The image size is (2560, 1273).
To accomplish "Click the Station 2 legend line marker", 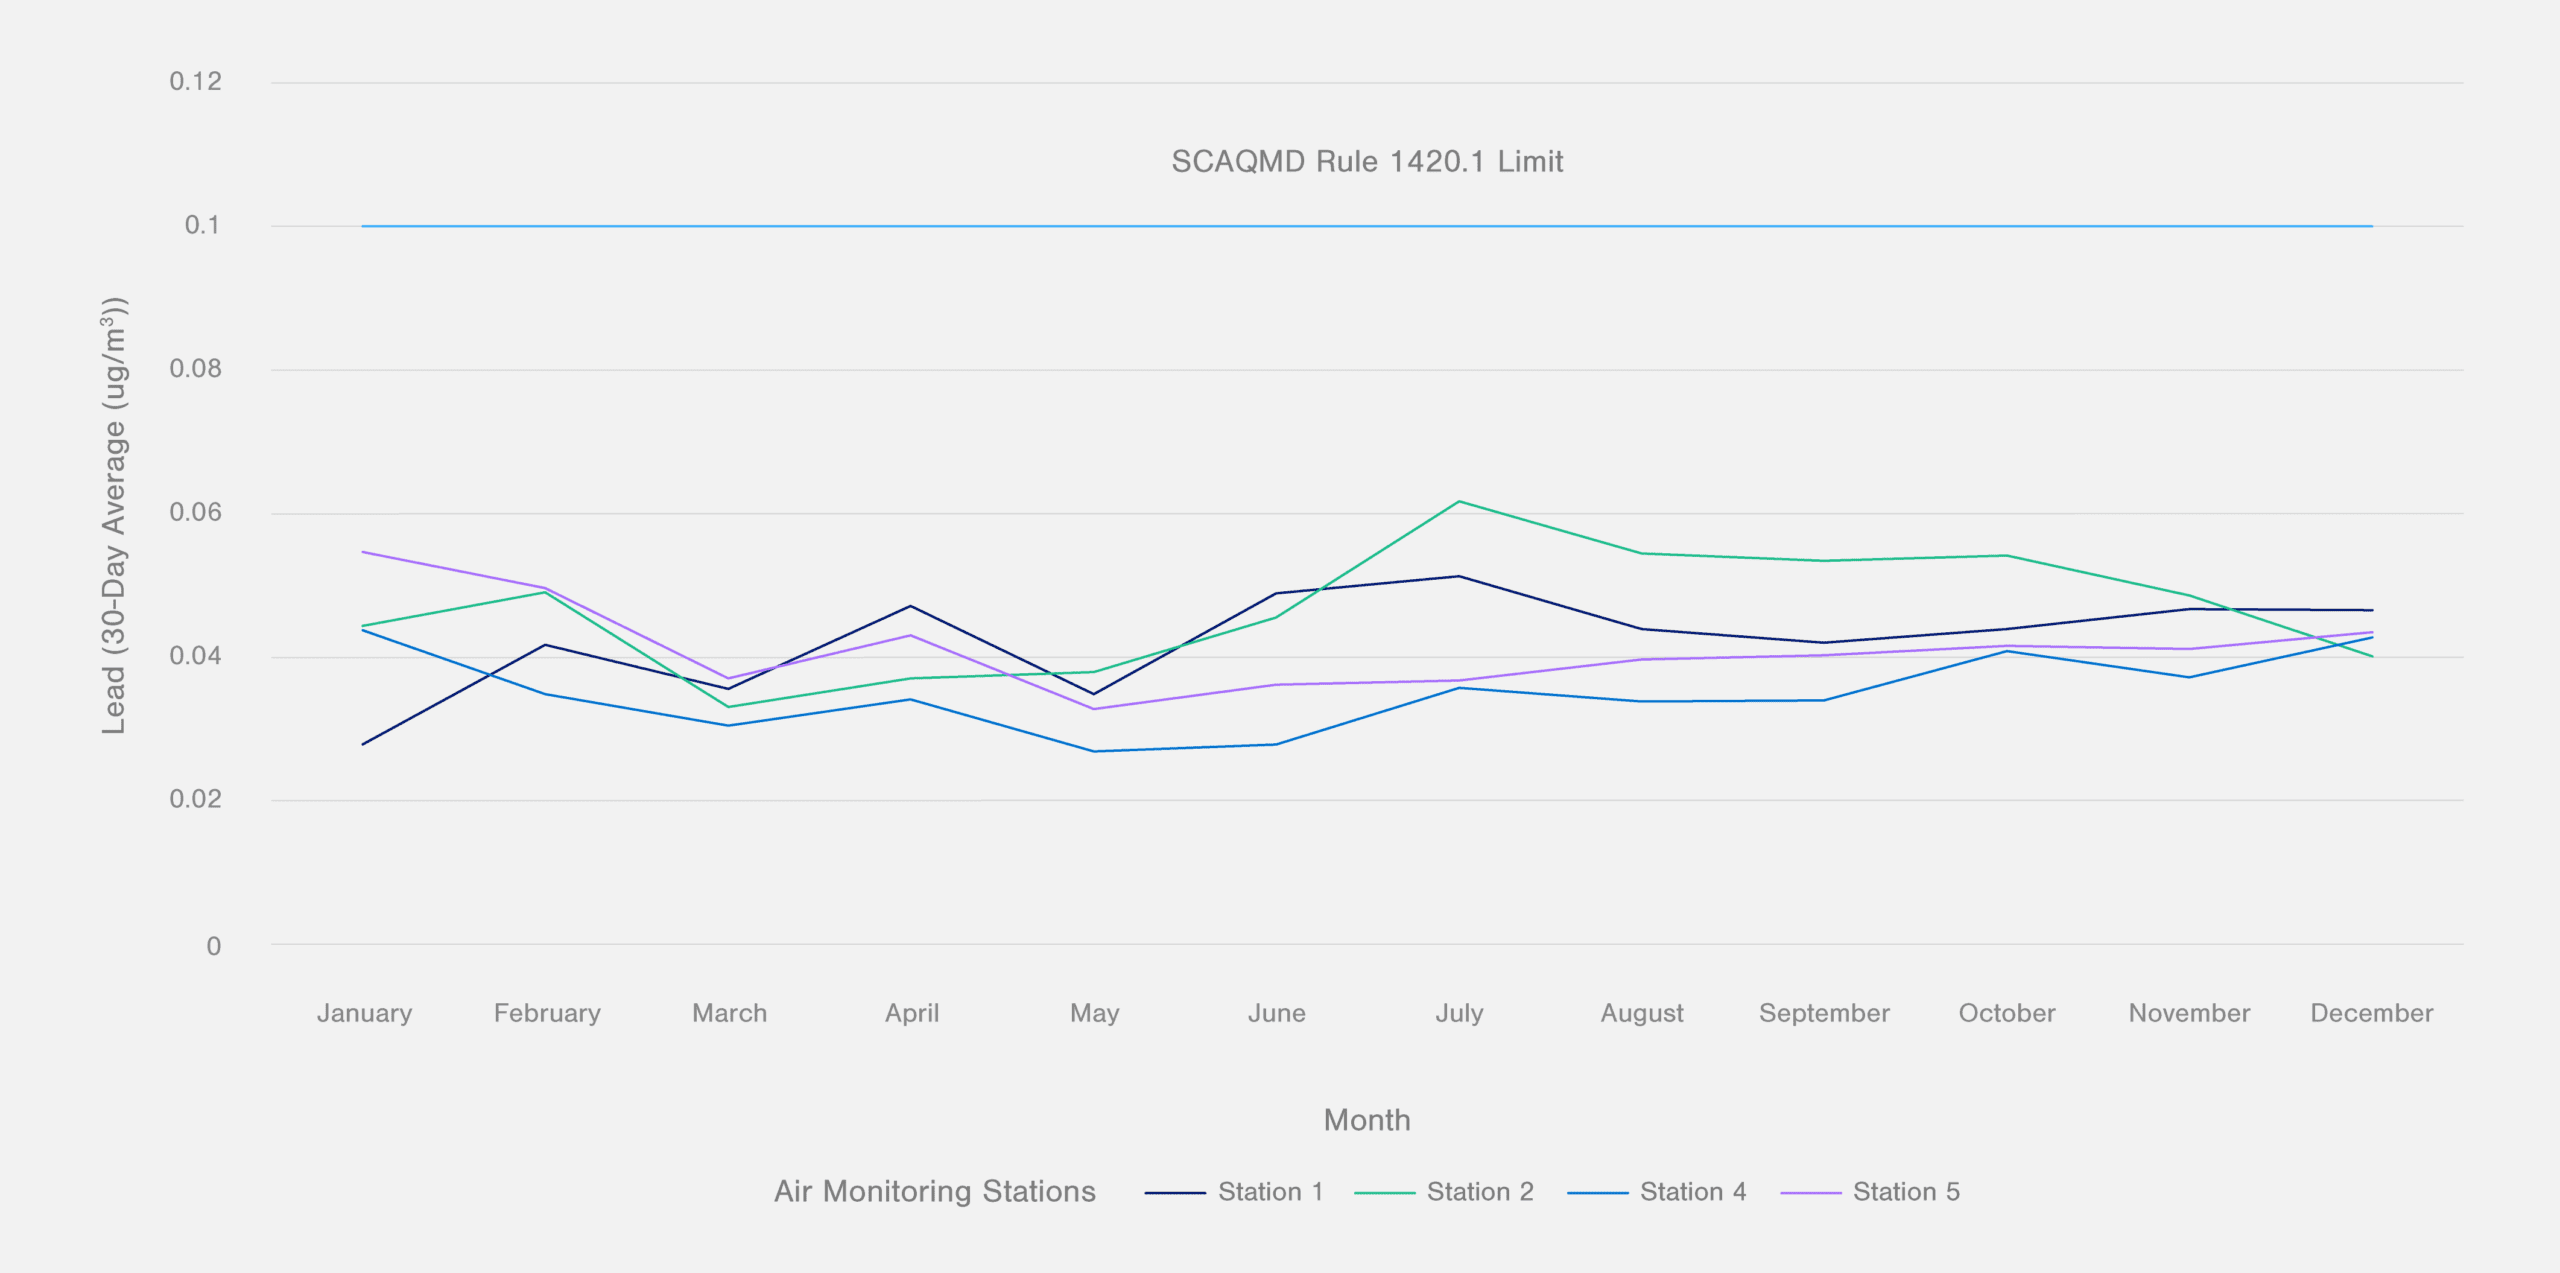I will pos(1385,1191).
